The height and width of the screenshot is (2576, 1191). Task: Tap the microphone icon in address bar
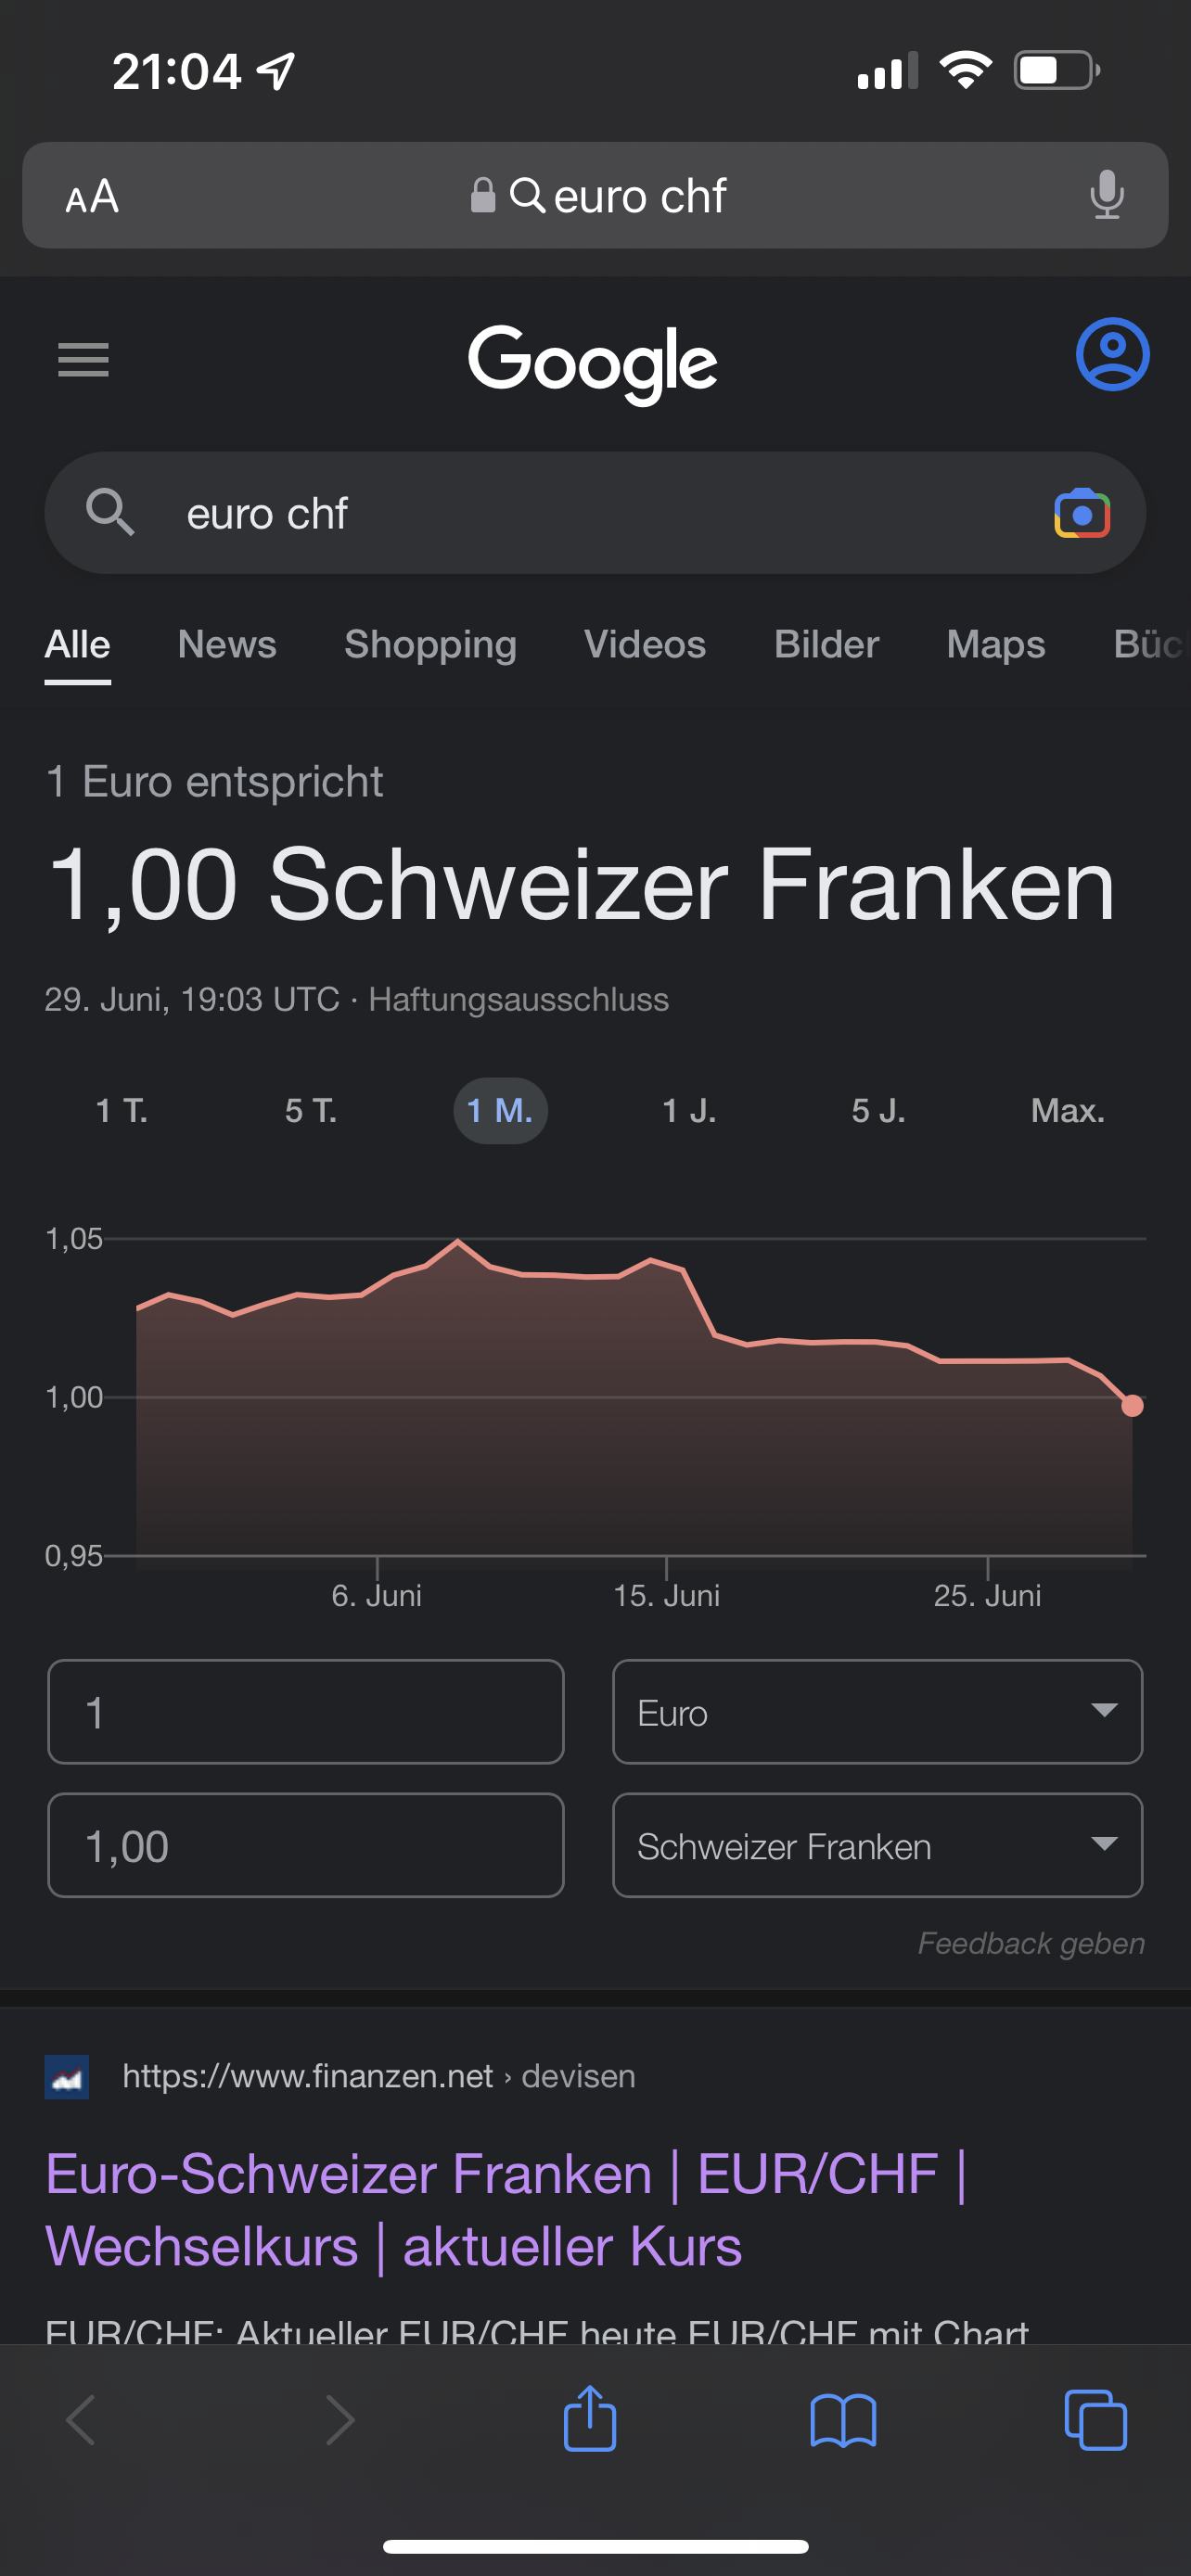tap(1106, 195)
